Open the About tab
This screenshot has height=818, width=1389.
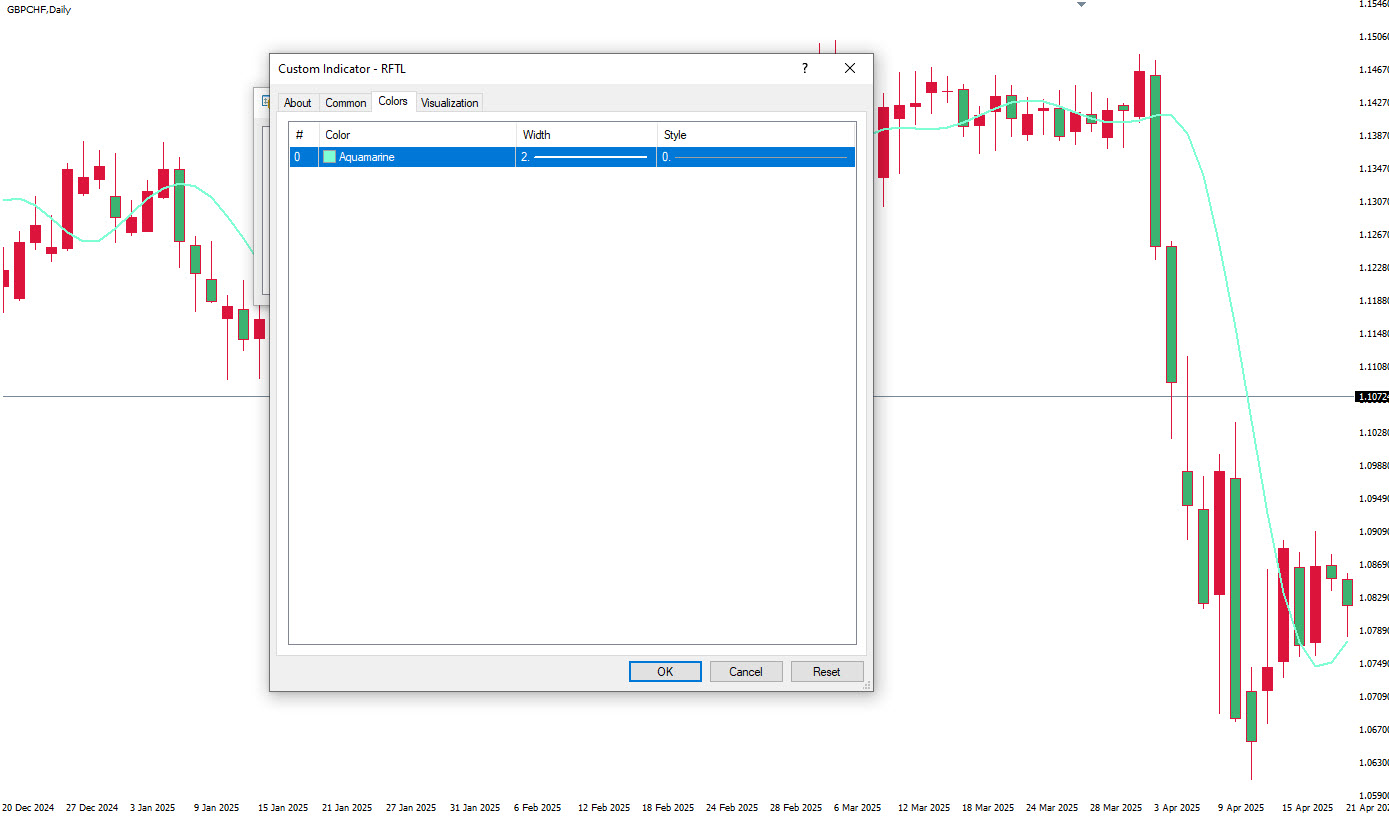(297, 103)
